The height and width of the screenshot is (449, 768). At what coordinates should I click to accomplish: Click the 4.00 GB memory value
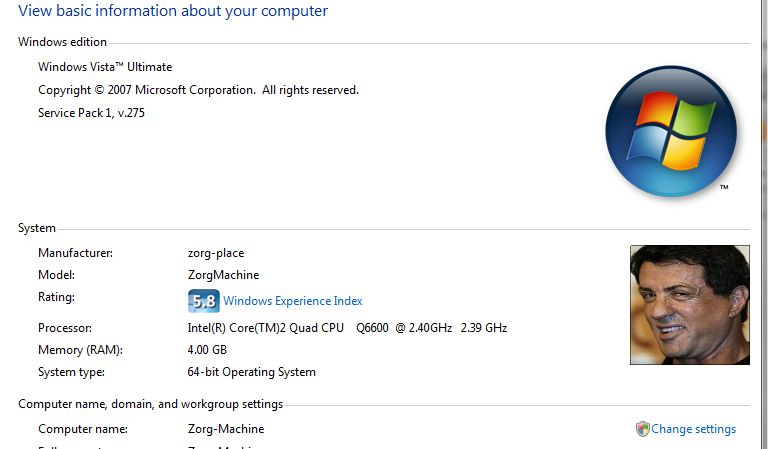coord(207,350)
